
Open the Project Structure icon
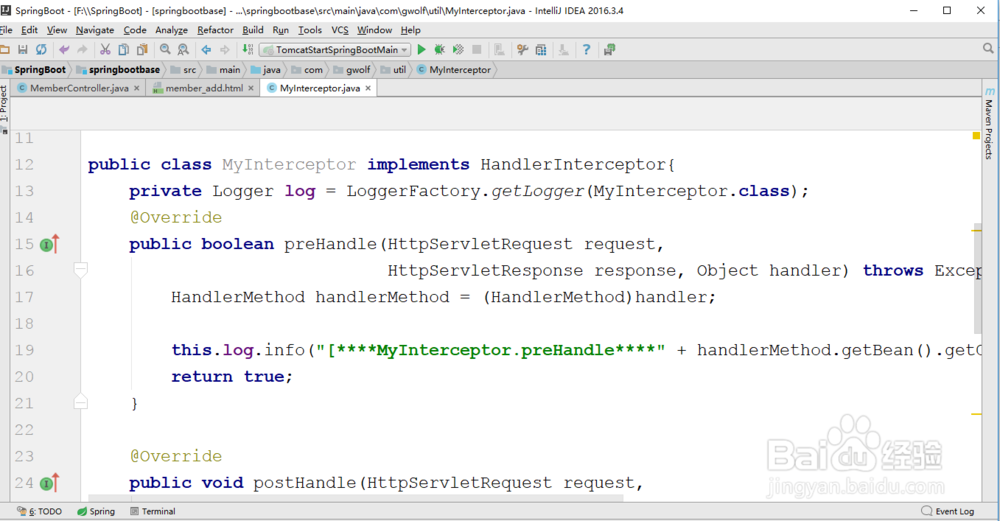pos(541,50)
